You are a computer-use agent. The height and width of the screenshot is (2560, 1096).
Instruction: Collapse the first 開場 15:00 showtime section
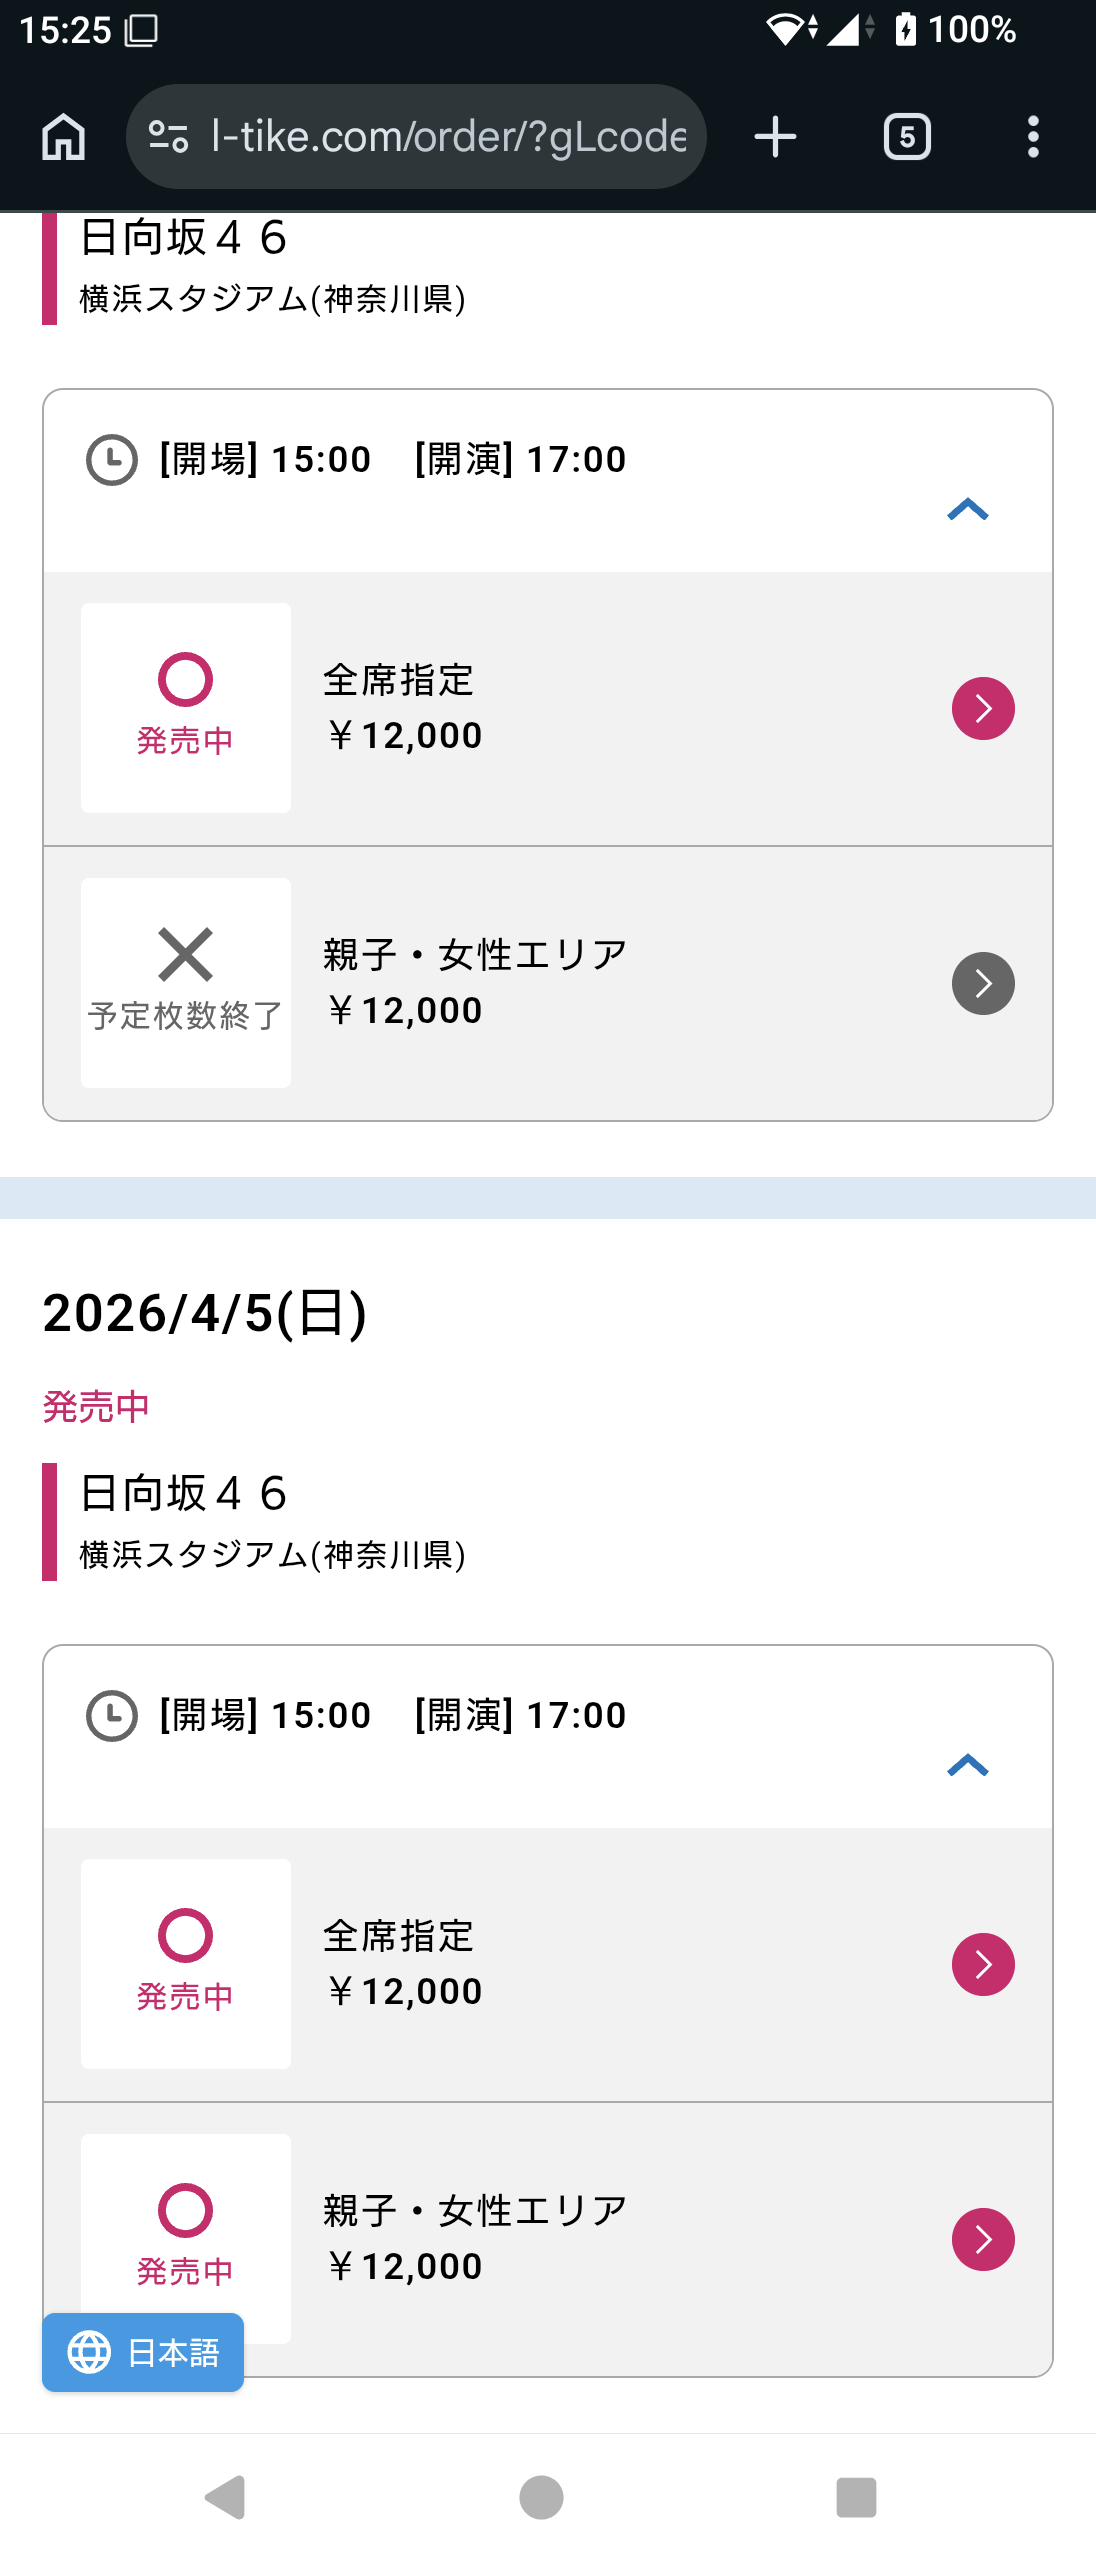(967, 510)
